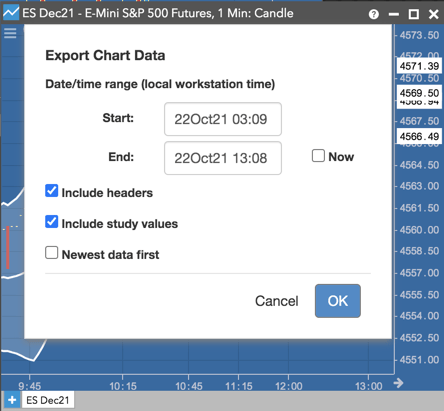Click the End date/time field
The height and width of the screenshot is (411, 444).
coord(223,158)
